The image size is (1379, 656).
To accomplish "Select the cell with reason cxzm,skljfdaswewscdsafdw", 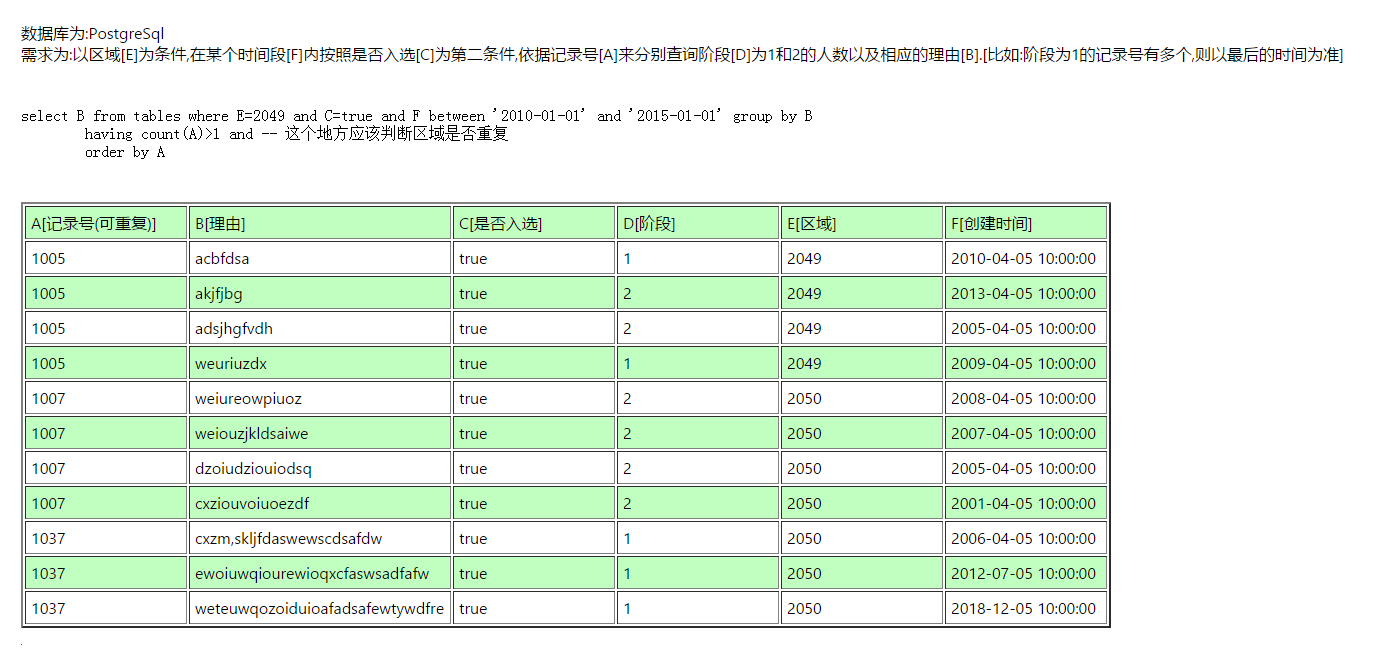I will tap(320, 539).
